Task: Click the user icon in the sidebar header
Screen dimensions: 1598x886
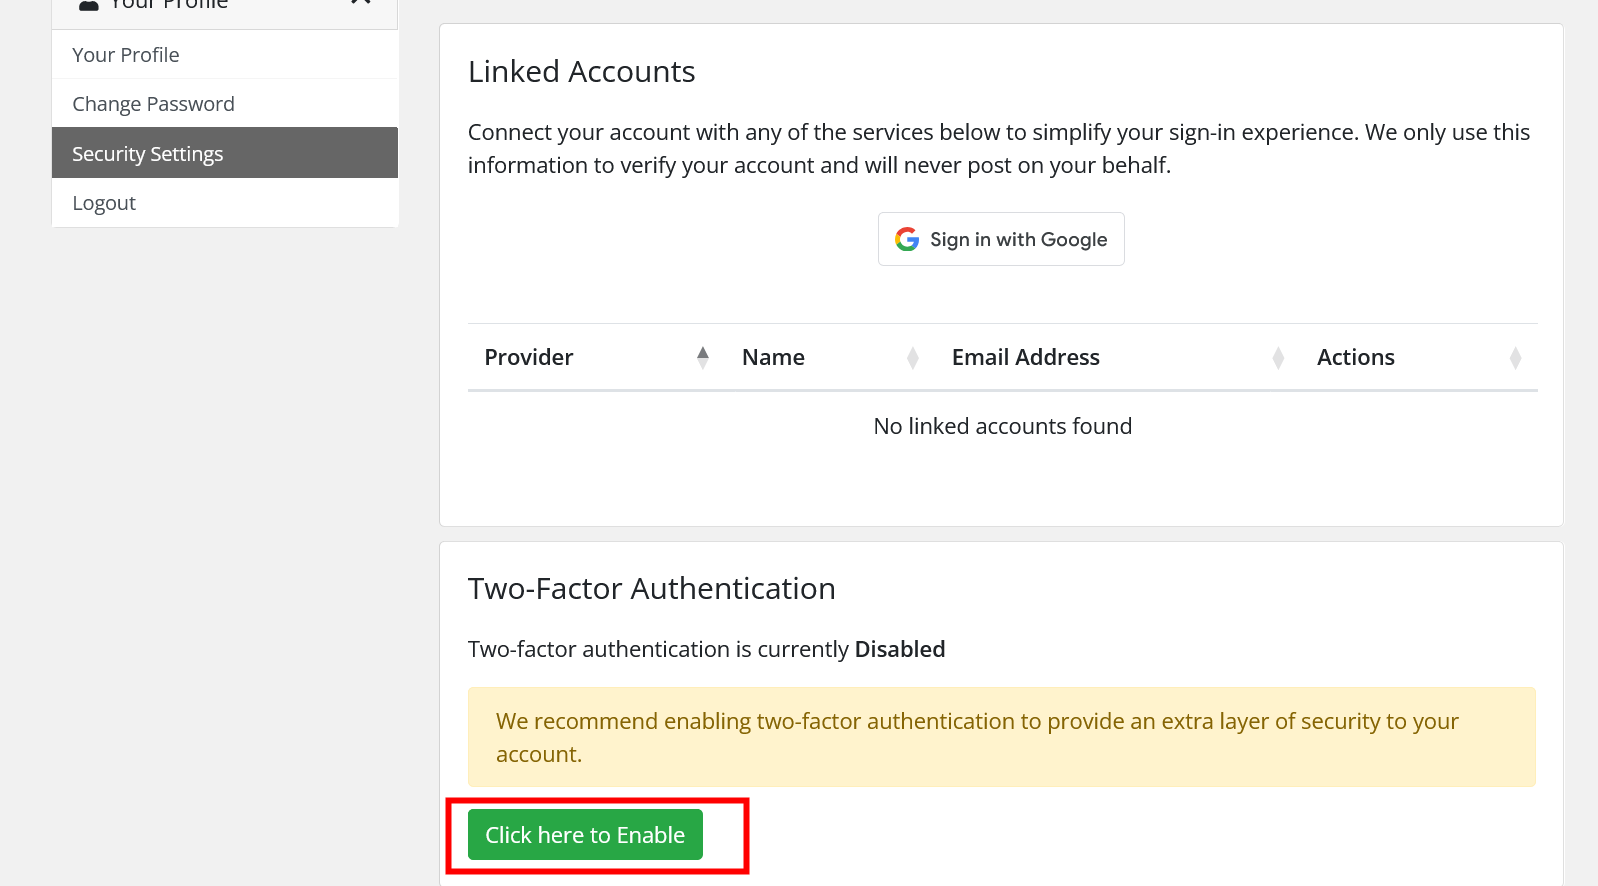Action: point(89,5)
